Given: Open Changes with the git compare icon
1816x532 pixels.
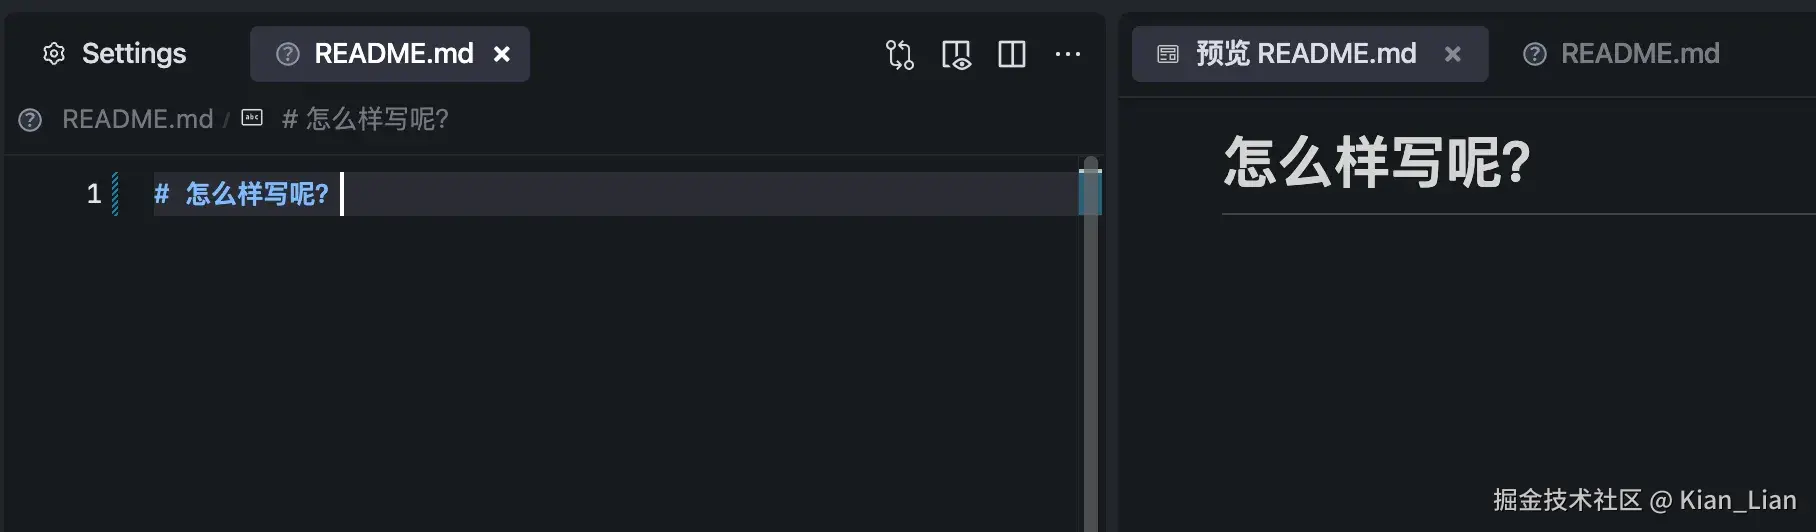Looking at the screenshot, I should [x=899, y=54].
